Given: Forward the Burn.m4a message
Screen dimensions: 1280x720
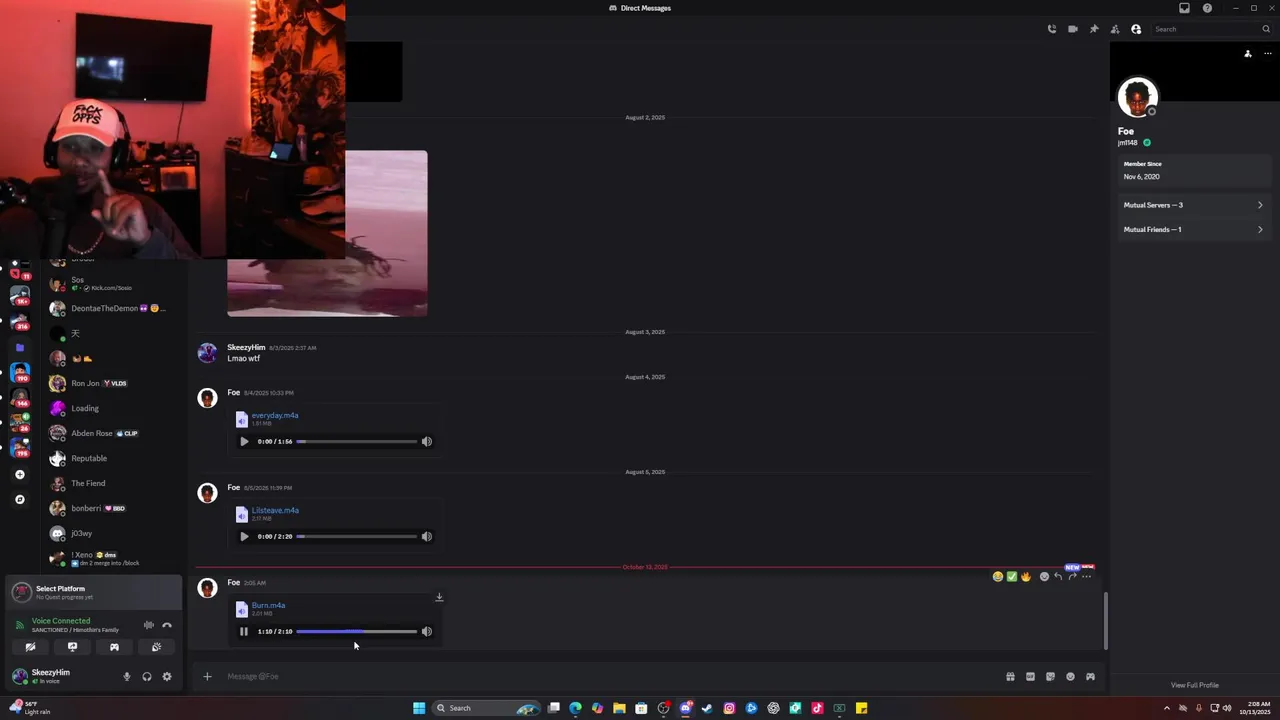Looking at the screenshot, I should click(1072, 577).
